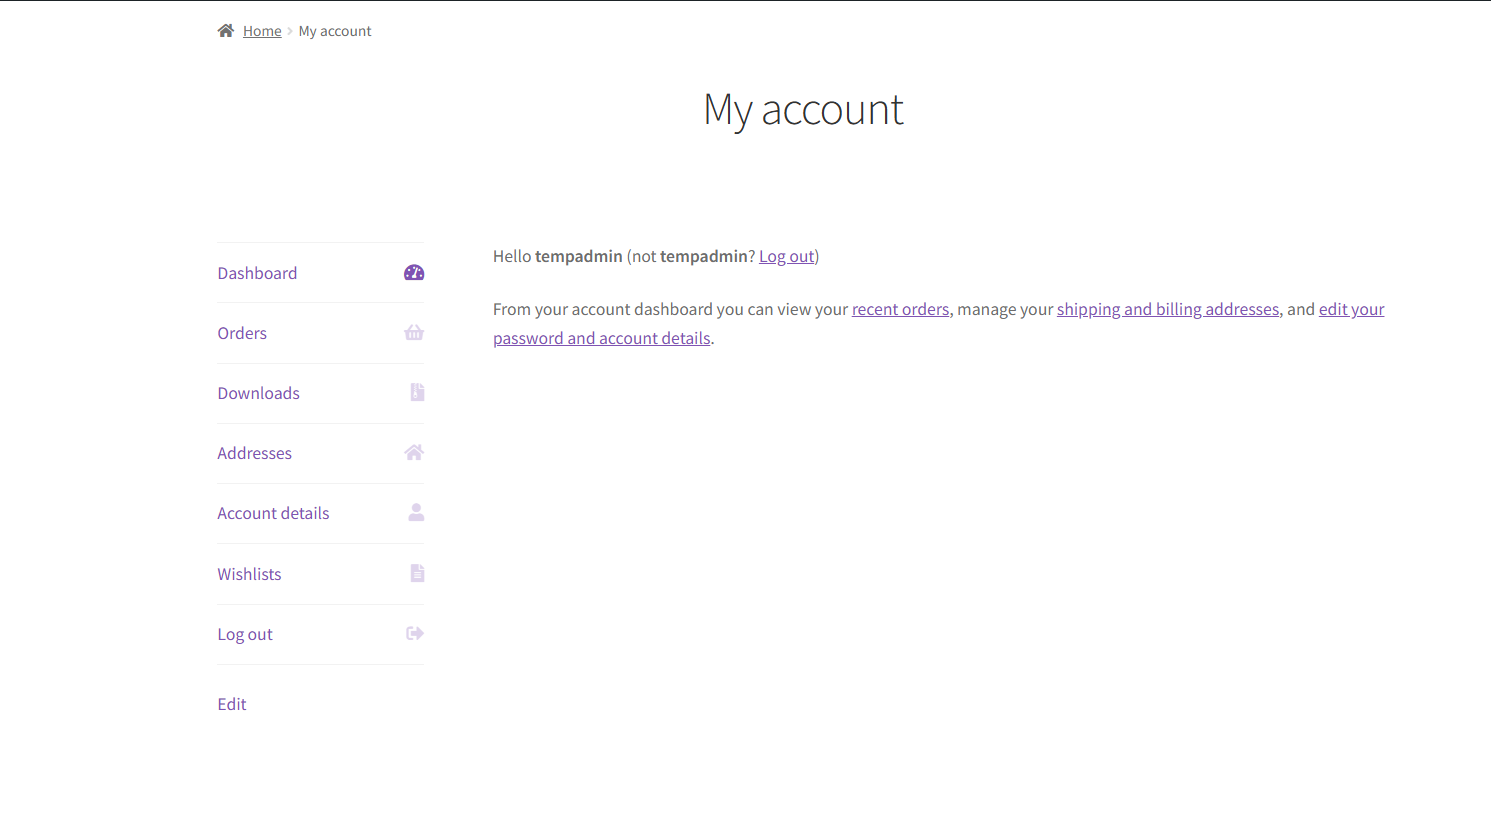This screenshot has width=1491, height=824.
Task: Open the Dashboard menu item
Action: (x=257, y=273)
